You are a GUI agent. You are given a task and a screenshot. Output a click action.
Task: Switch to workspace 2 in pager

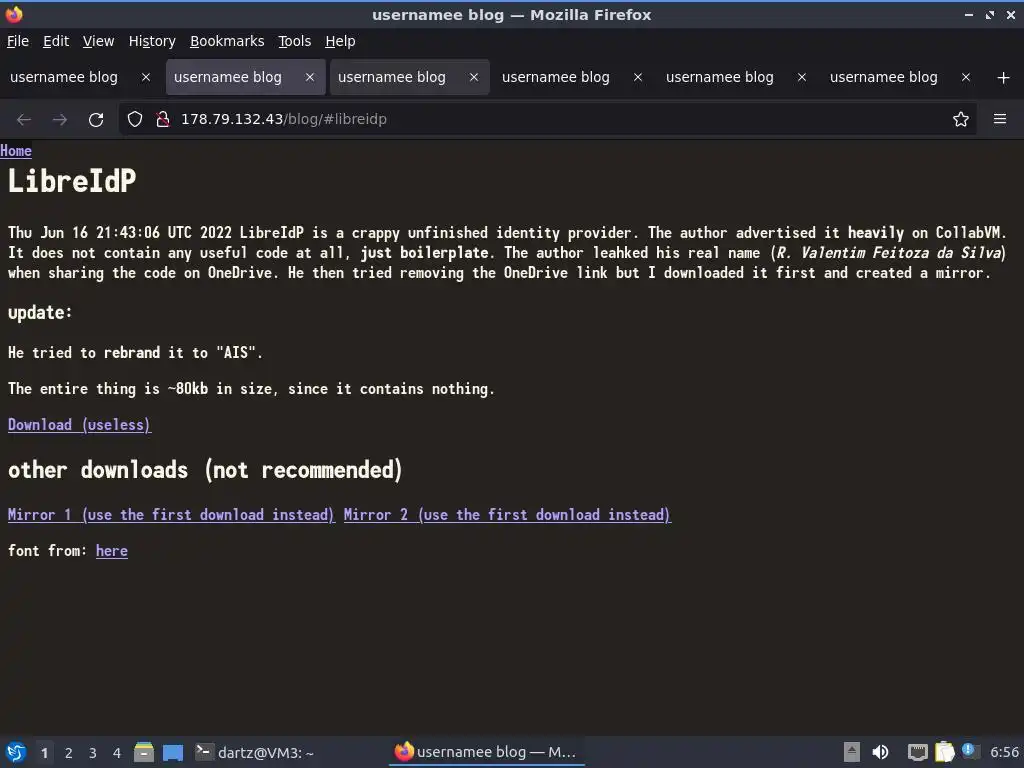coord(69,753)
